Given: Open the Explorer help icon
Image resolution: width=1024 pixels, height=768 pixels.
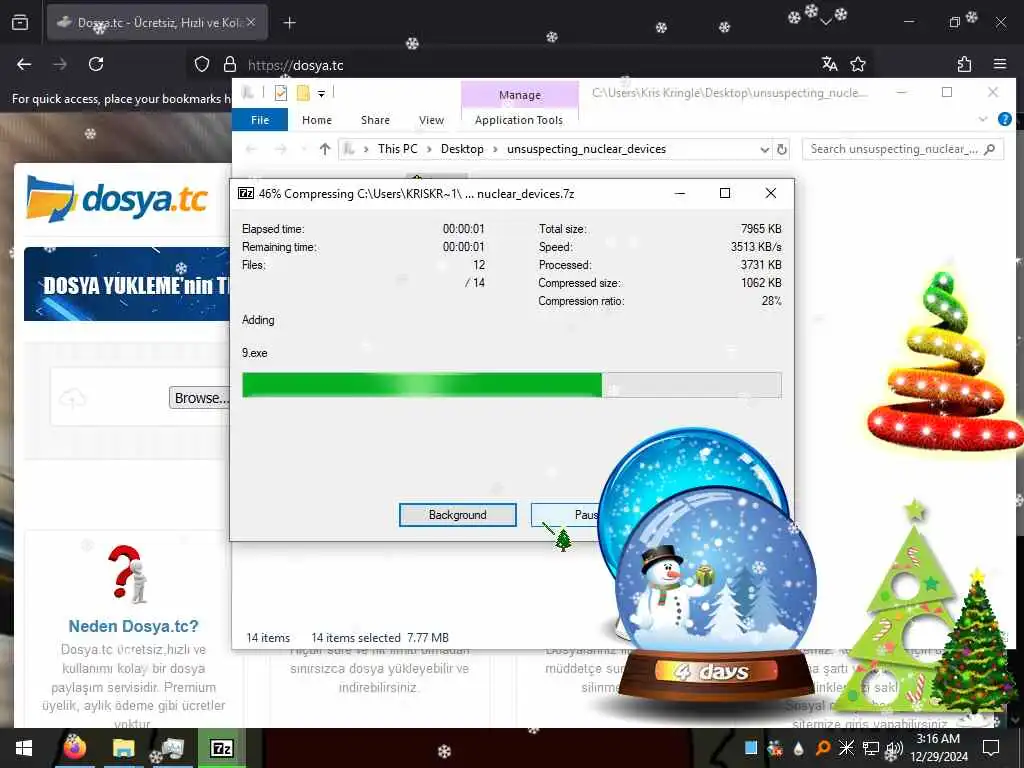Looking at the screenshot, I should coord(1004,119).
